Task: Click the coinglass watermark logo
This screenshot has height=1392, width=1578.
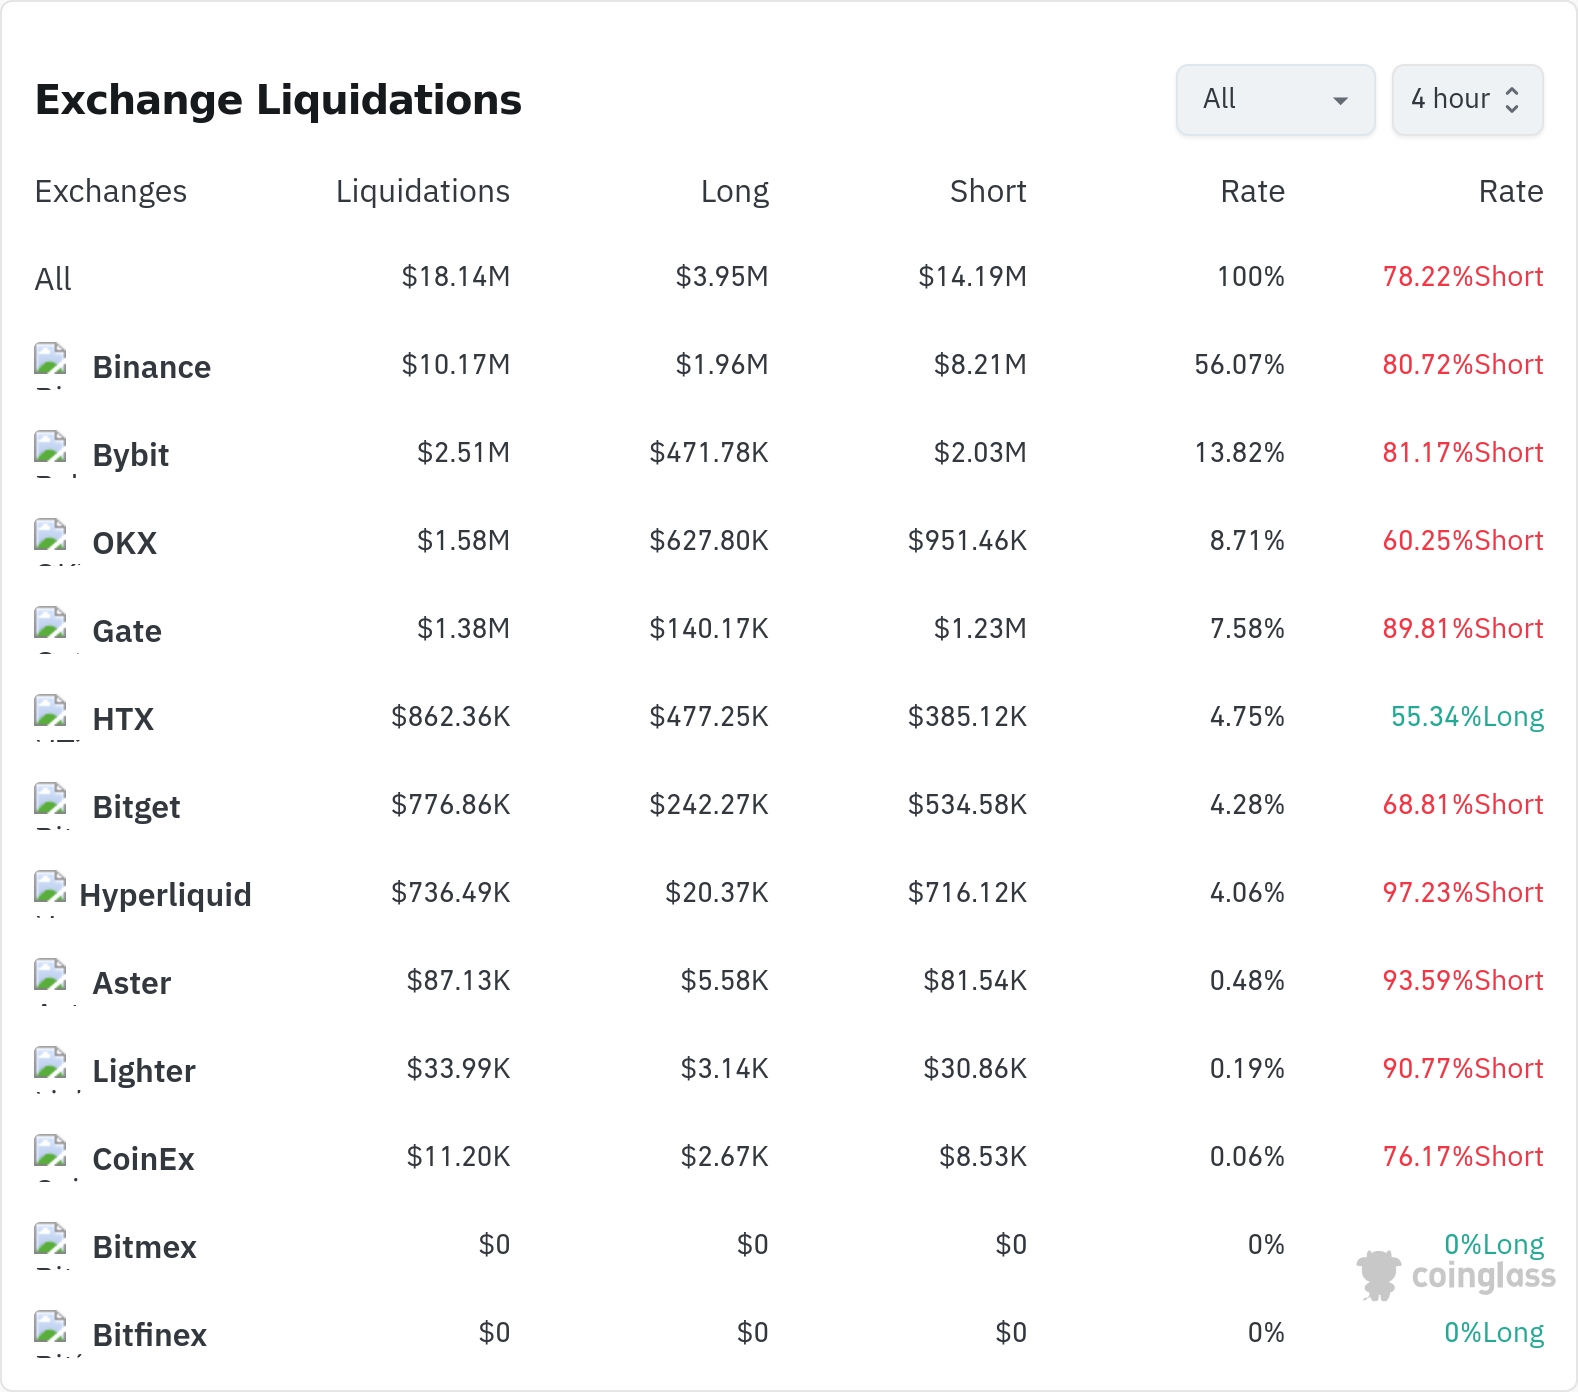Action: (1456, 1275)
